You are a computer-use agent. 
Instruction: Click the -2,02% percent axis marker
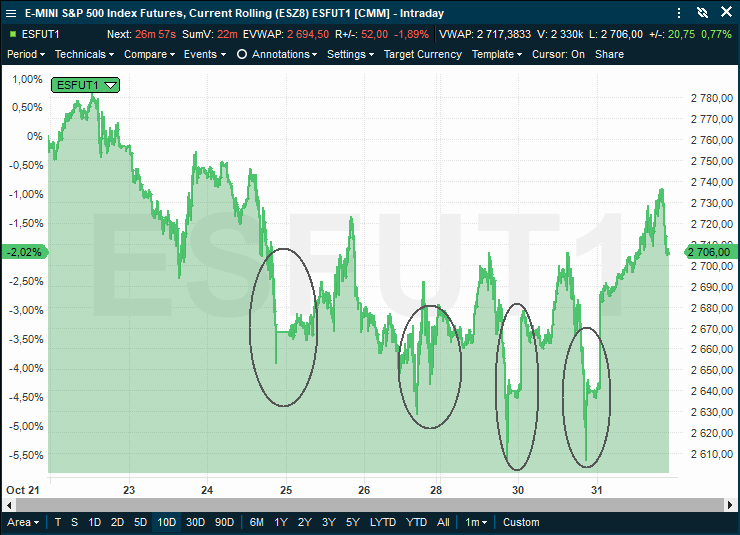pos(25,252)
